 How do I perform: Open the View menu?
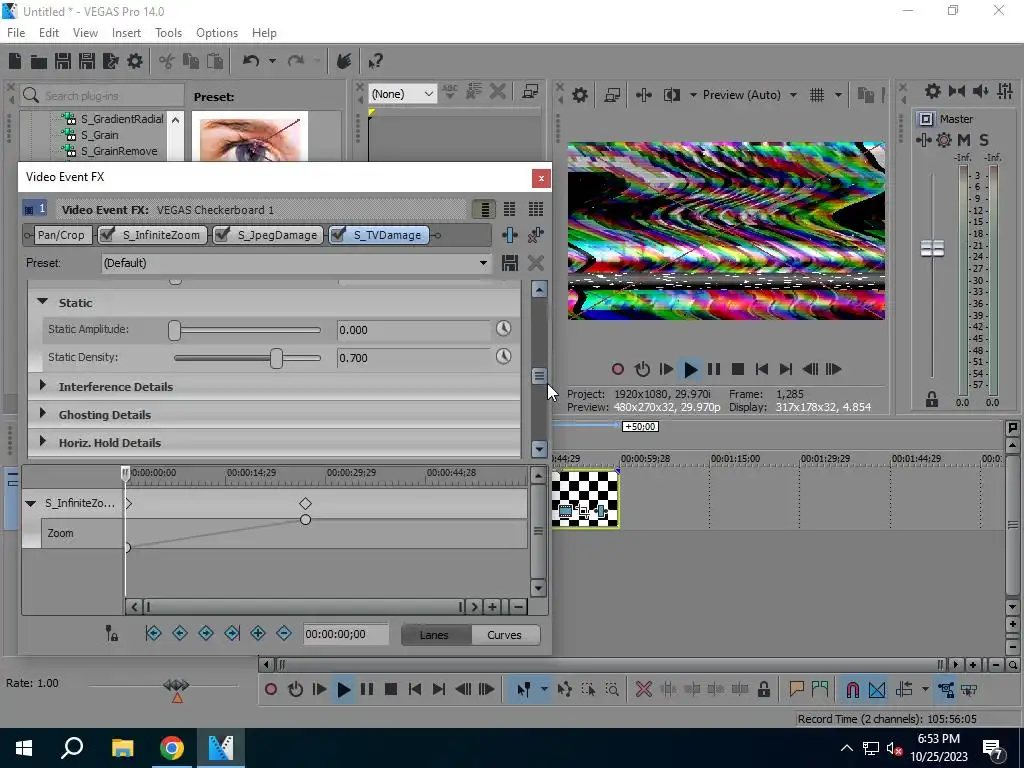click(85, 33)
